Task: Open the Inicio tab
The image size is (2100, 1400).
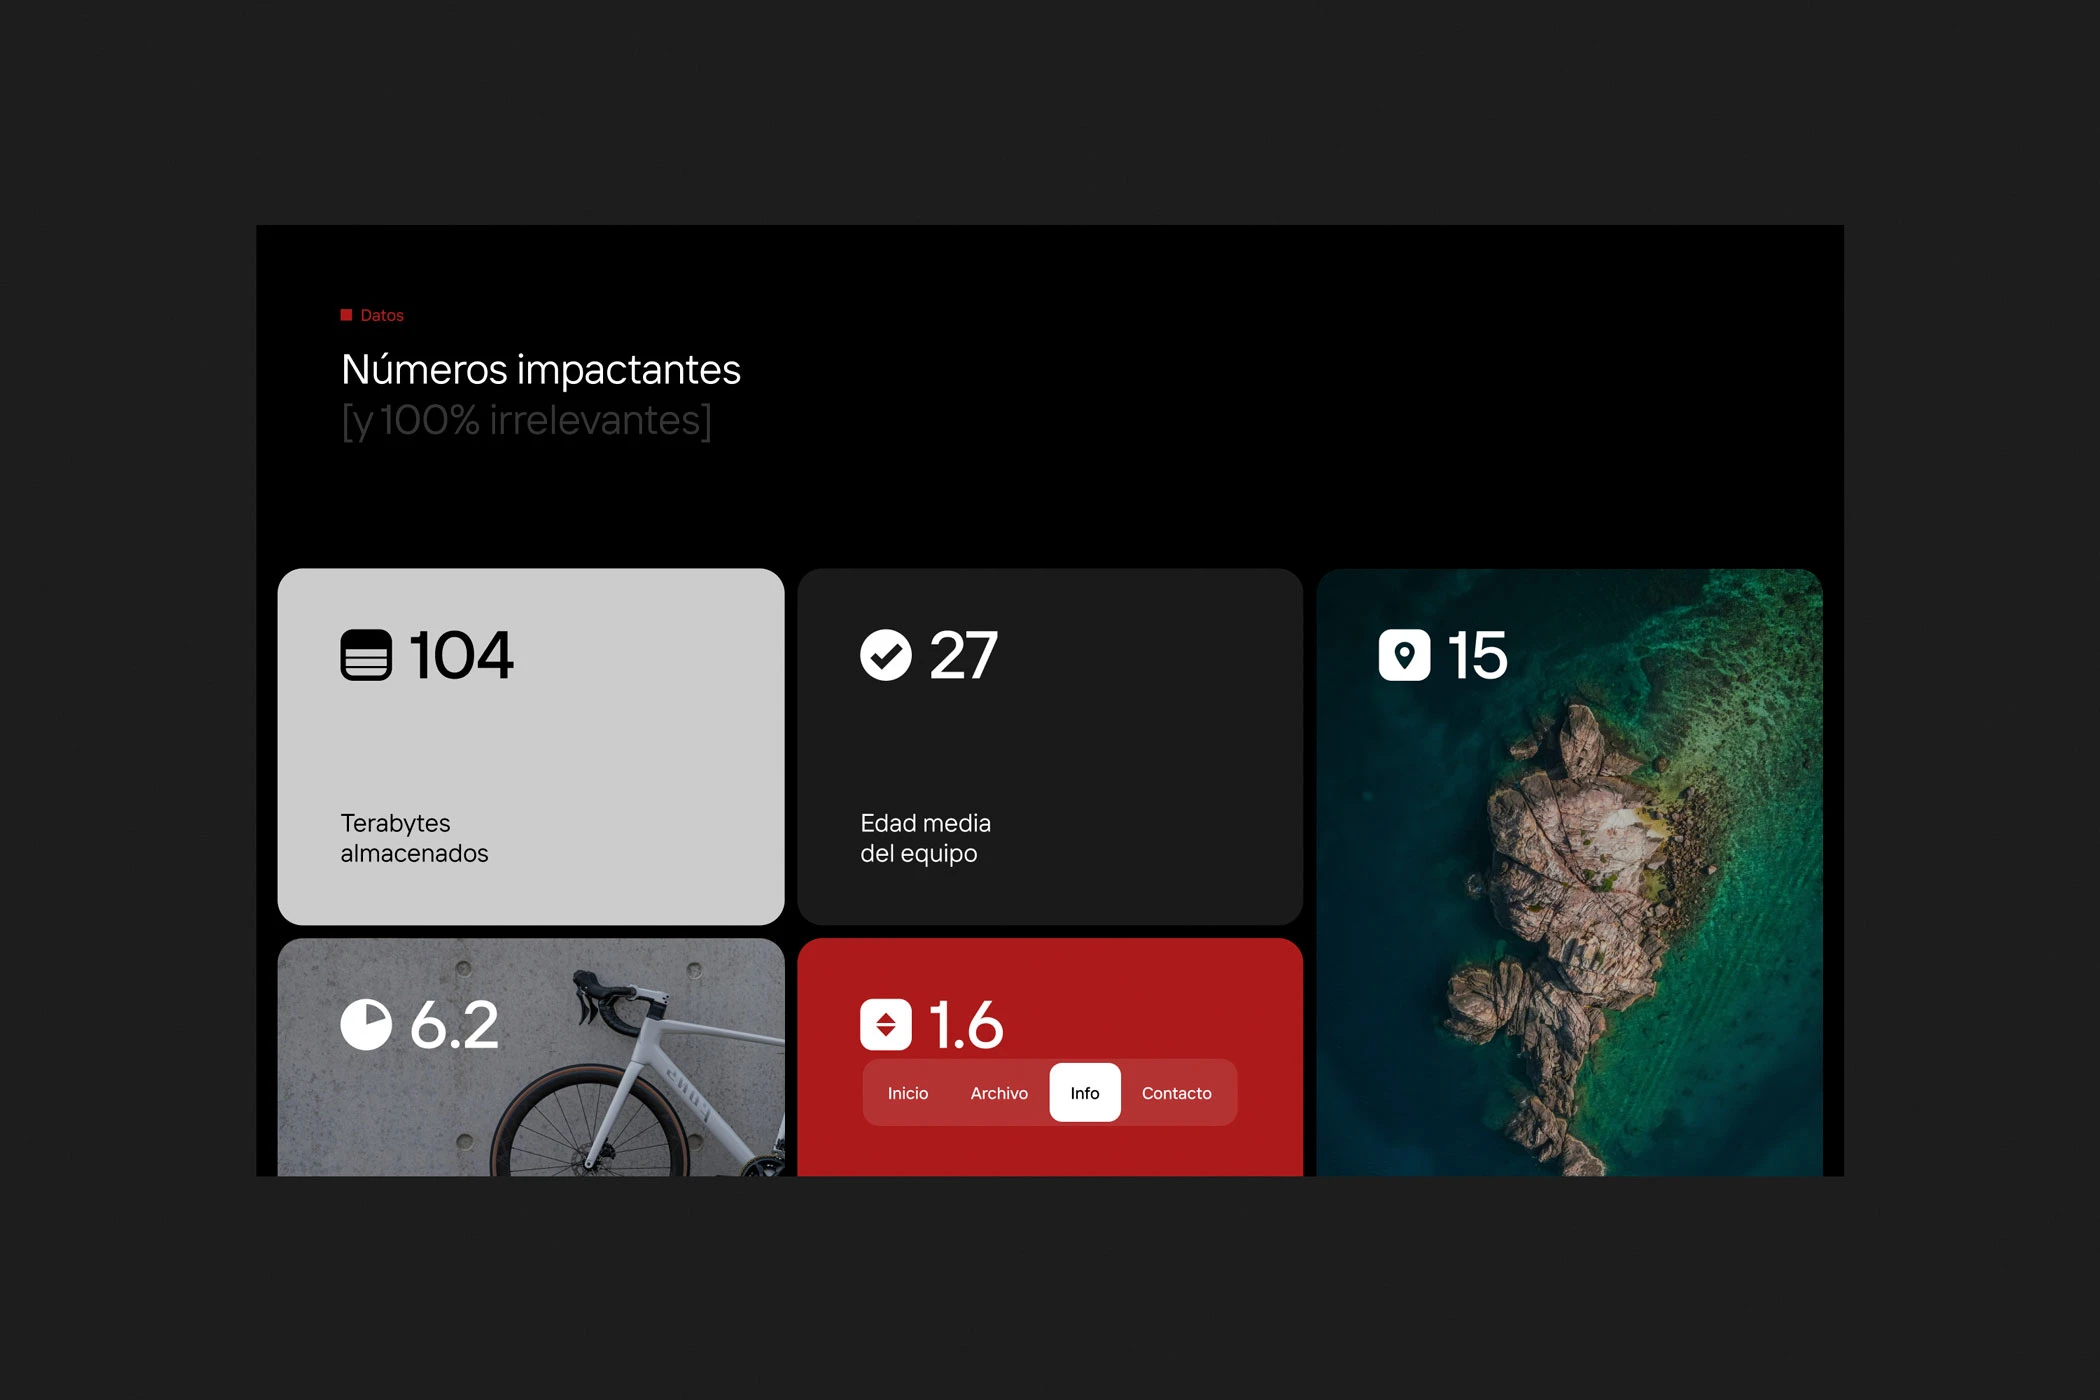Action: tap(908, 1093)
